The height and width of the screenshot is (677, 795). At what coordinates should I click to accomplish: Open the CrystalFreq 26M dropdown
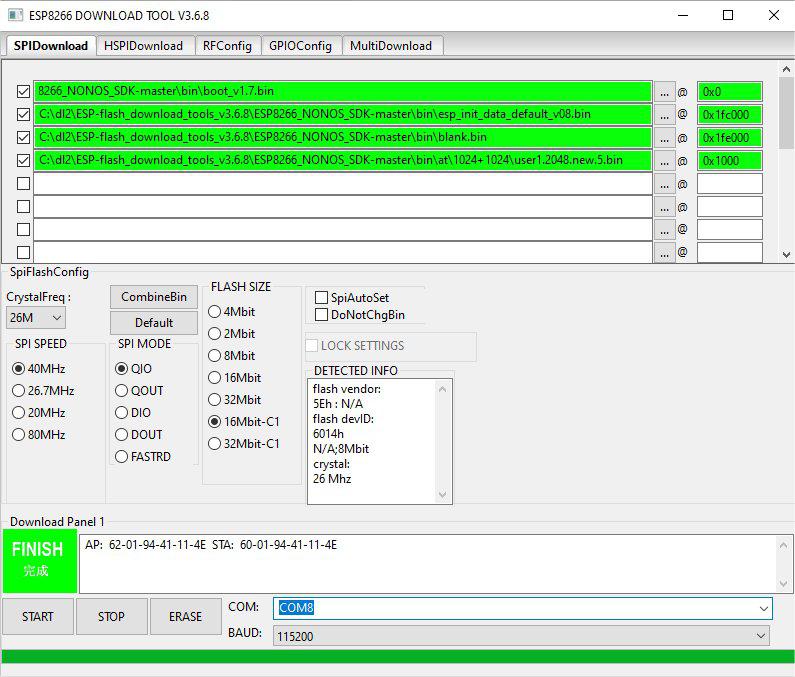point(36,318)
